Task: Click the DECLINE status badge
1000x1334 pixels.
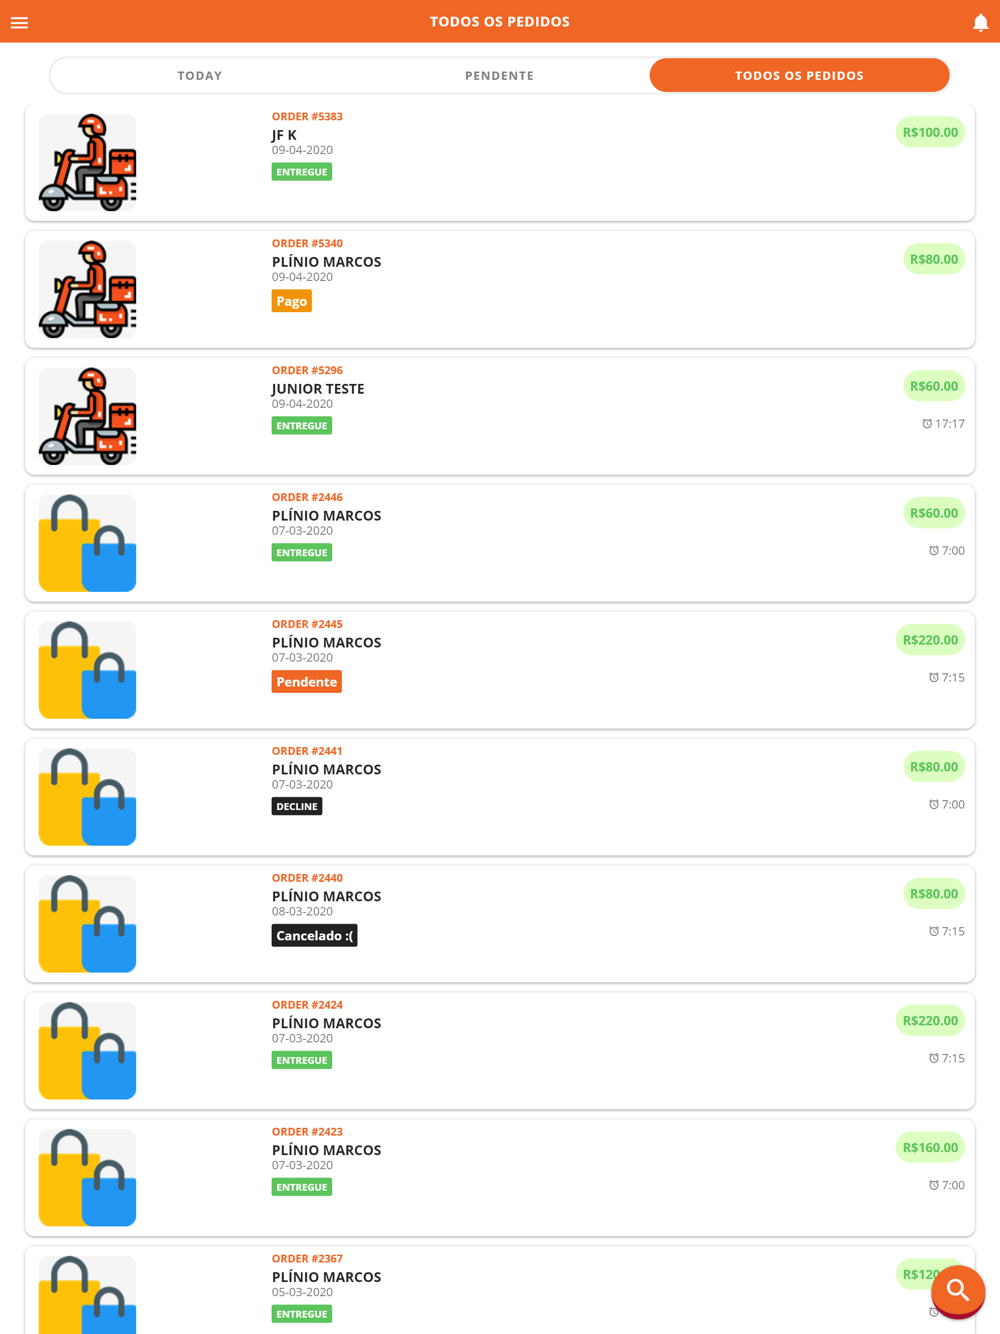Action: 296,806
